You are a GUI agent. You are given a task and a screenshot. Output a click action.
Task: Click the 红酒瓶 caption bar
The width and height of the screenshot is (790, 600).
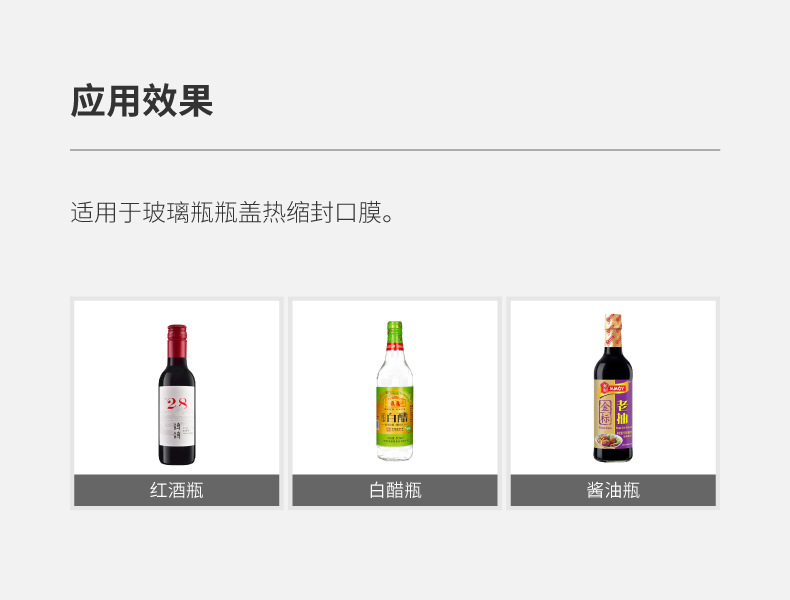[x=176, y=490]
